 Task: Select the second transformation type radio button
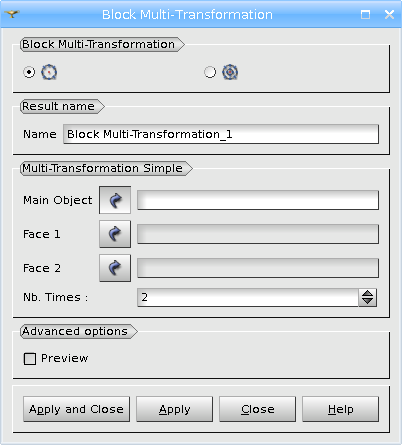click(210, 72)
